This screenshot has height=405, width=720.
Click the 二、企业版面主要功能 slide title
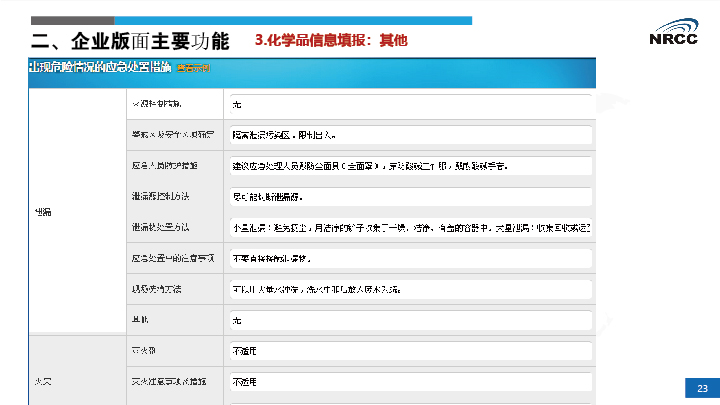(130, 40)
